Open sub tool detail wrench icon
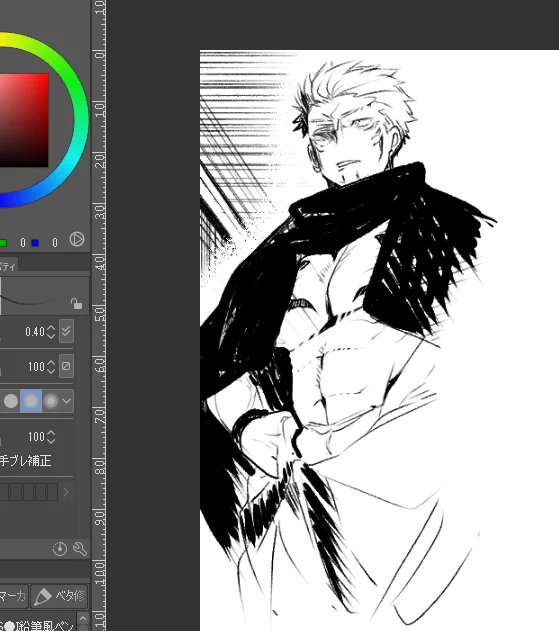 [x=80, y=549]
